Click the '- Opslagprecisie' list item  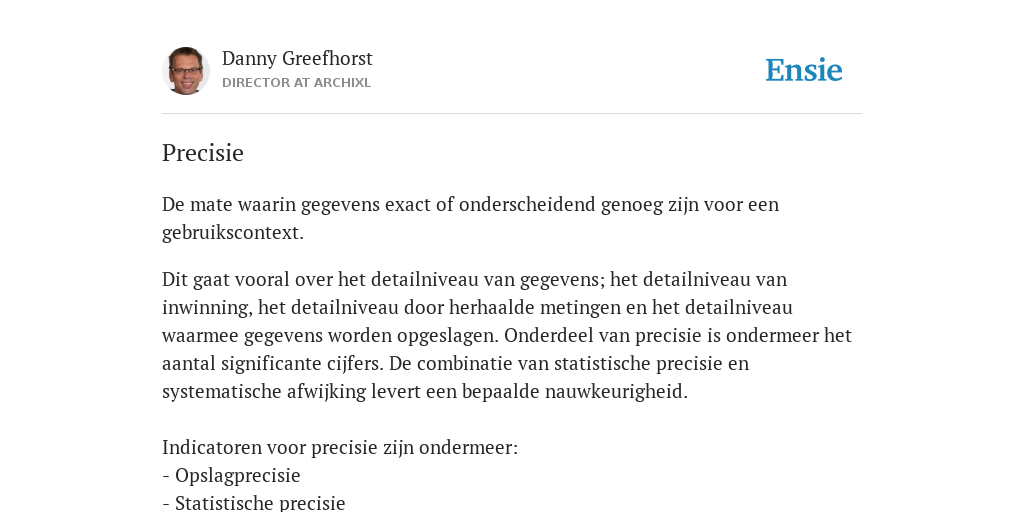(x=231, y=476)
